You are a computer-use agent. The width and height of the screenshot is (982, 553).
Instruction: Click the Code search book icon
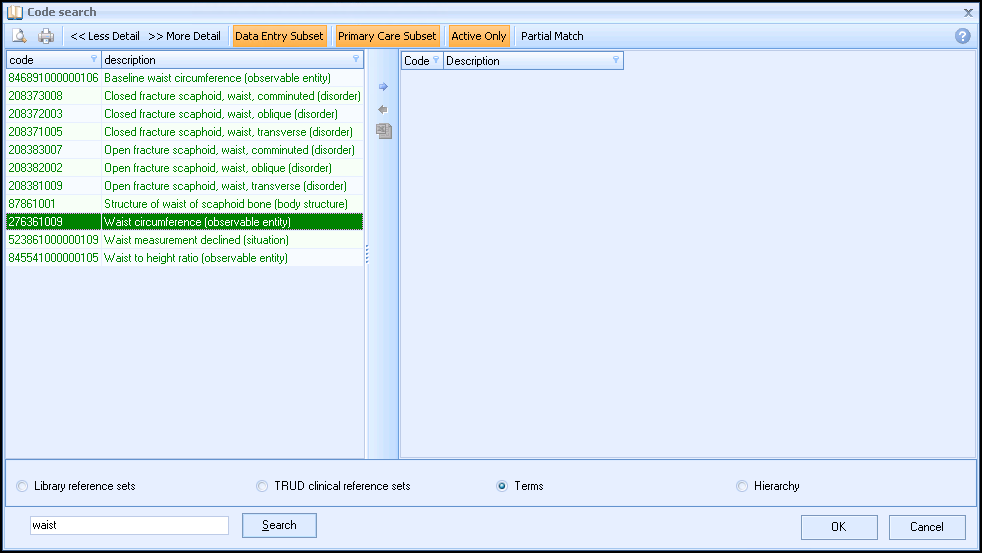click(15, 12)
